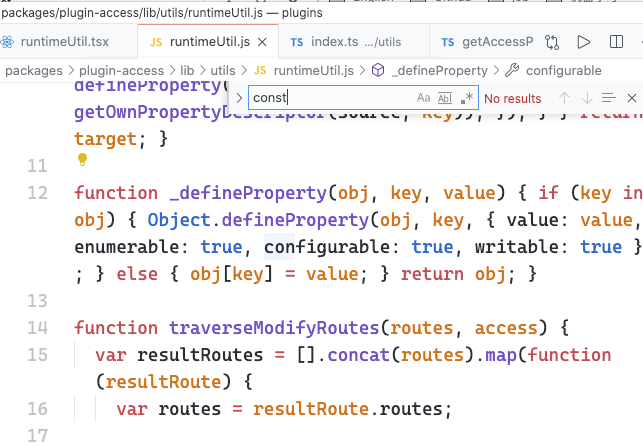The height and width of the screenshot is (447, 643).
Task: Click the compare changes icon
Action: 552,42
